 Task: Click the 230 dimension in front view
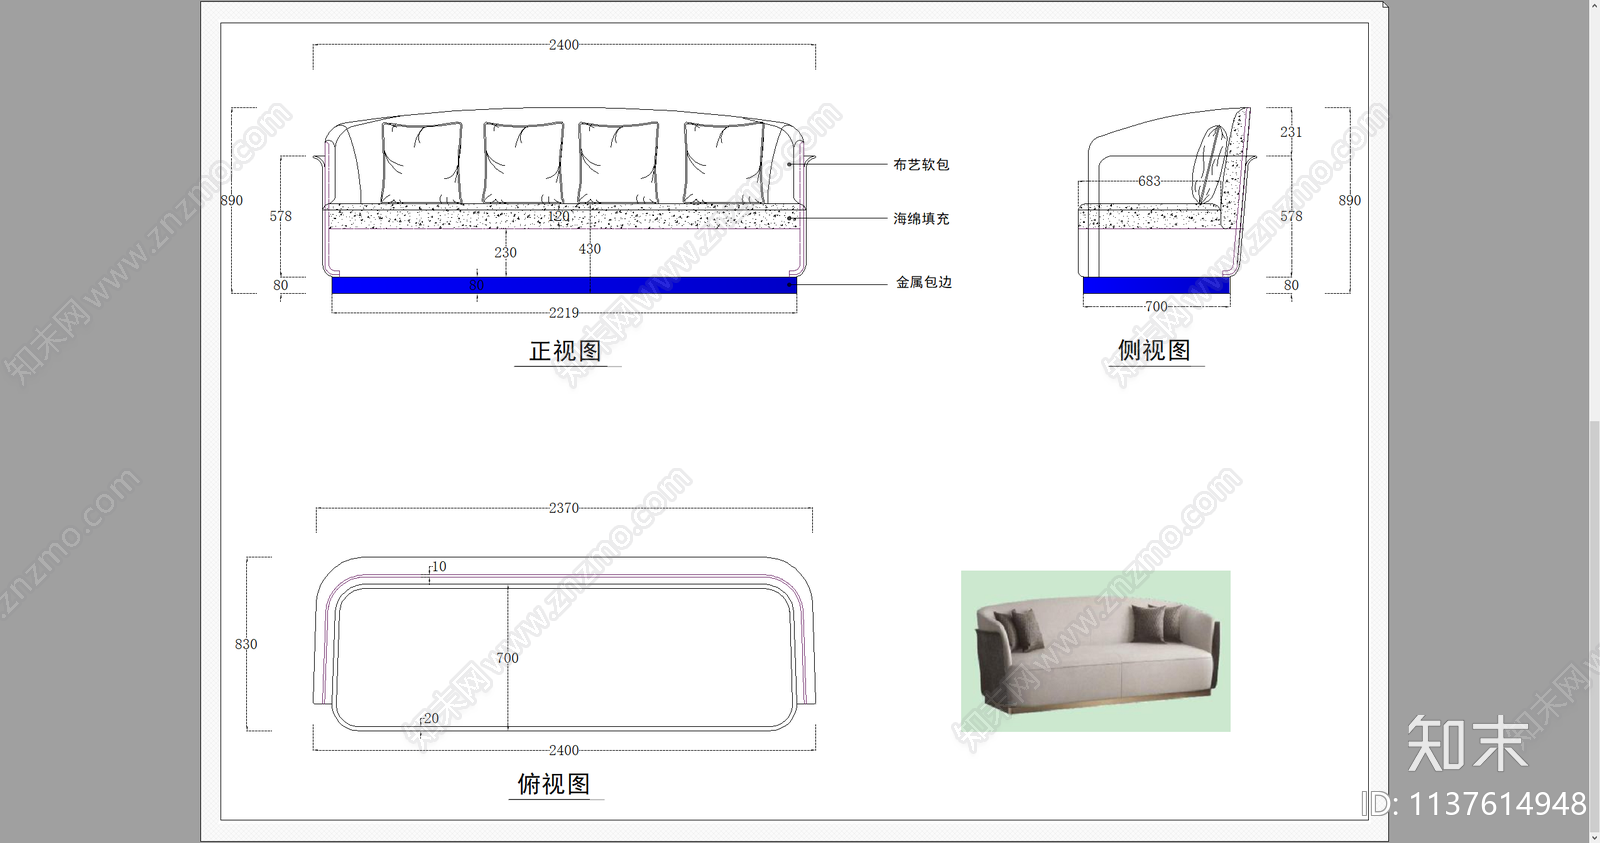[506, 252]
